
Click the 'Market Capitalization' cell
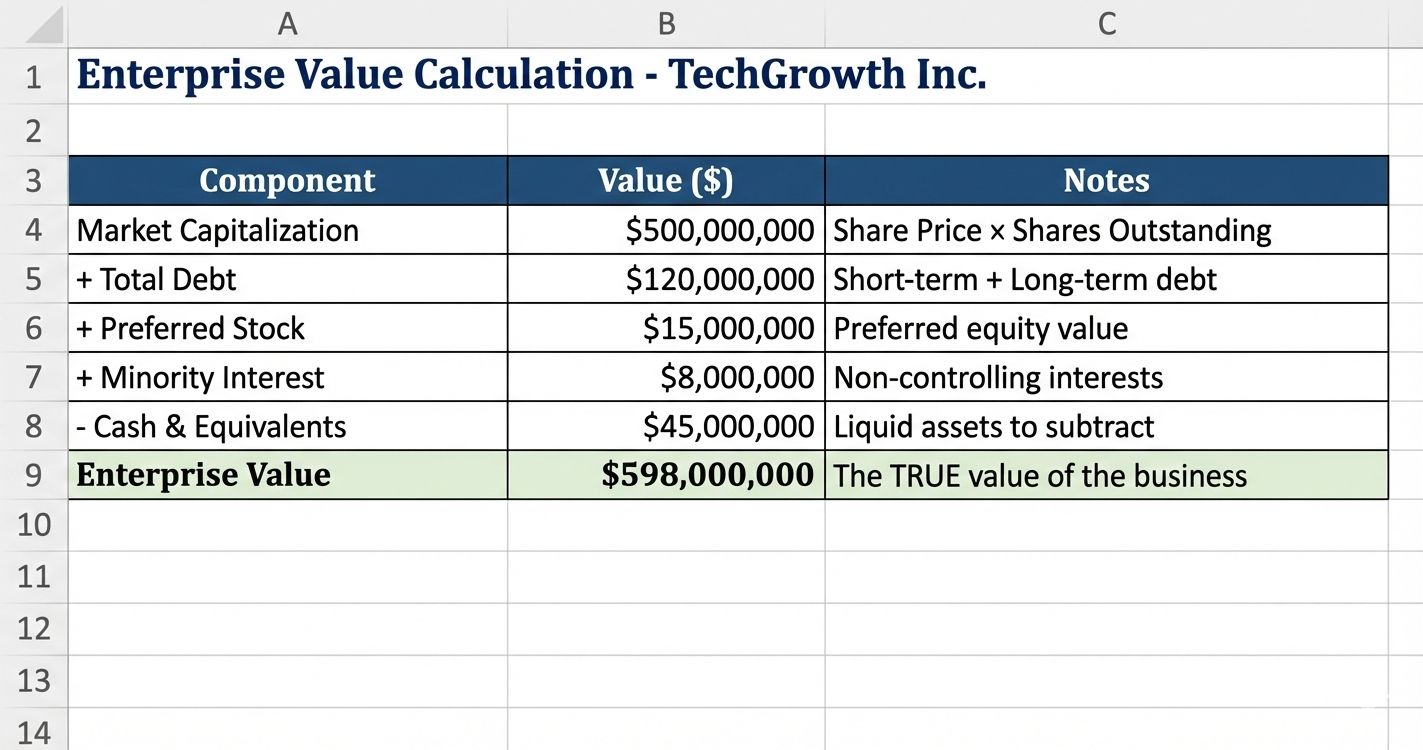[x=288, y=229]
